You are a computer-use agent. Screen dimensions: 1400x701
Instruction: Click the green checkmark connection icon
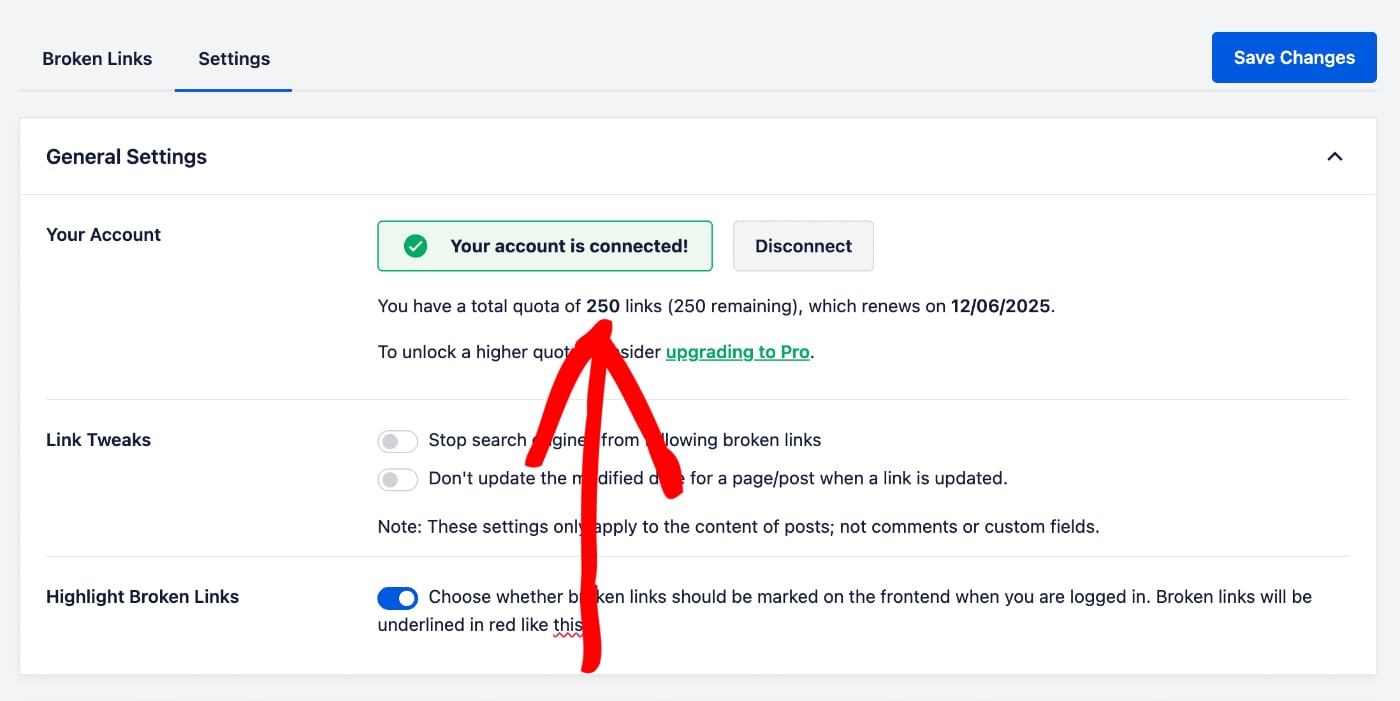pos(414,245)
